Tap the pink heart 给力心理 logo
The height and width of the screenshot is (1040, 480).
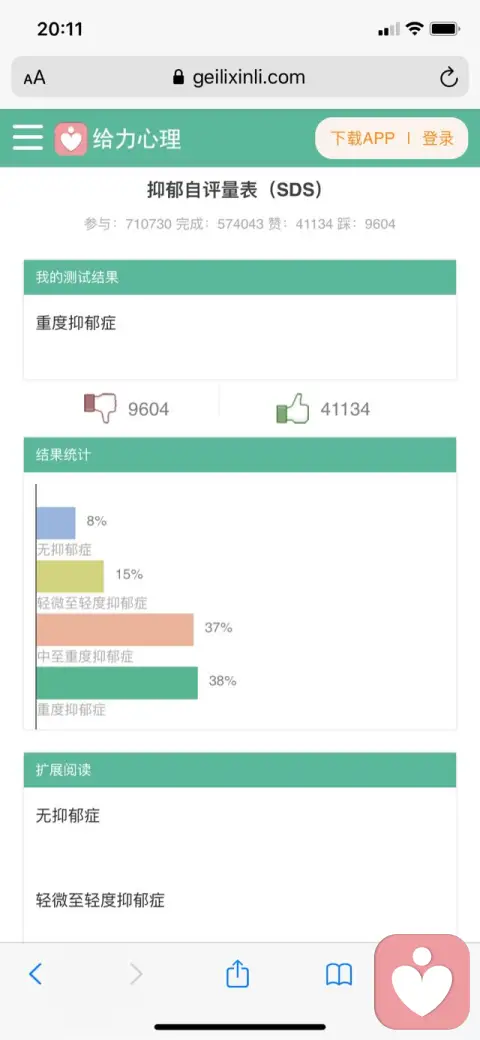(70, 139)
